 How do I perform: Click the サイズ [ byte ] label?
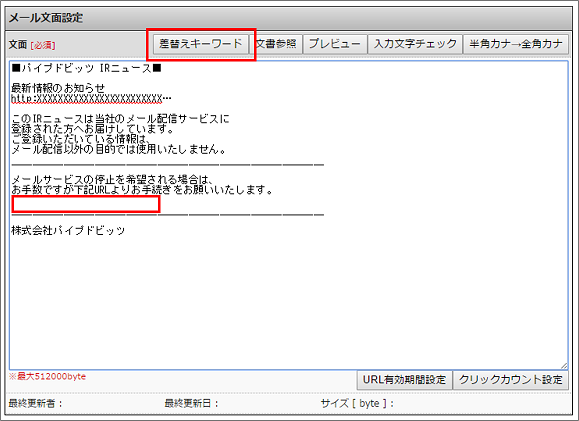(357, 403)
